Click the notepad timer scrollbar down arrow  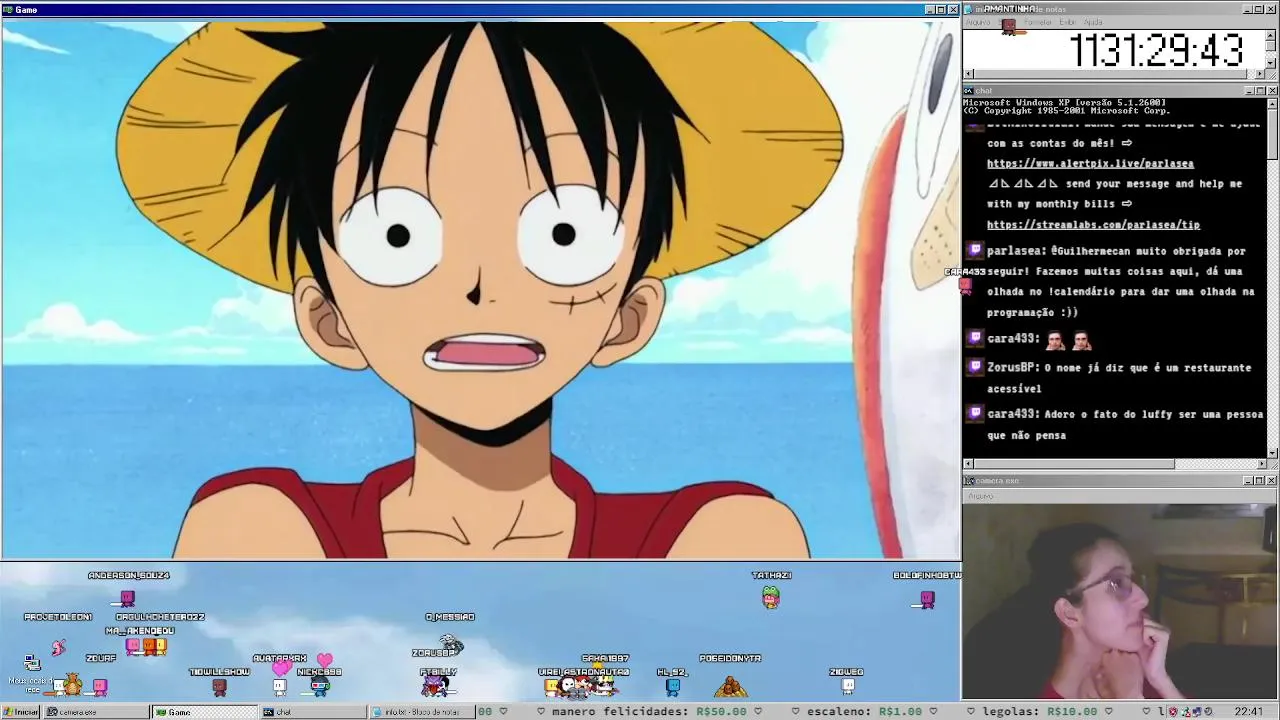coord(1272,62)
